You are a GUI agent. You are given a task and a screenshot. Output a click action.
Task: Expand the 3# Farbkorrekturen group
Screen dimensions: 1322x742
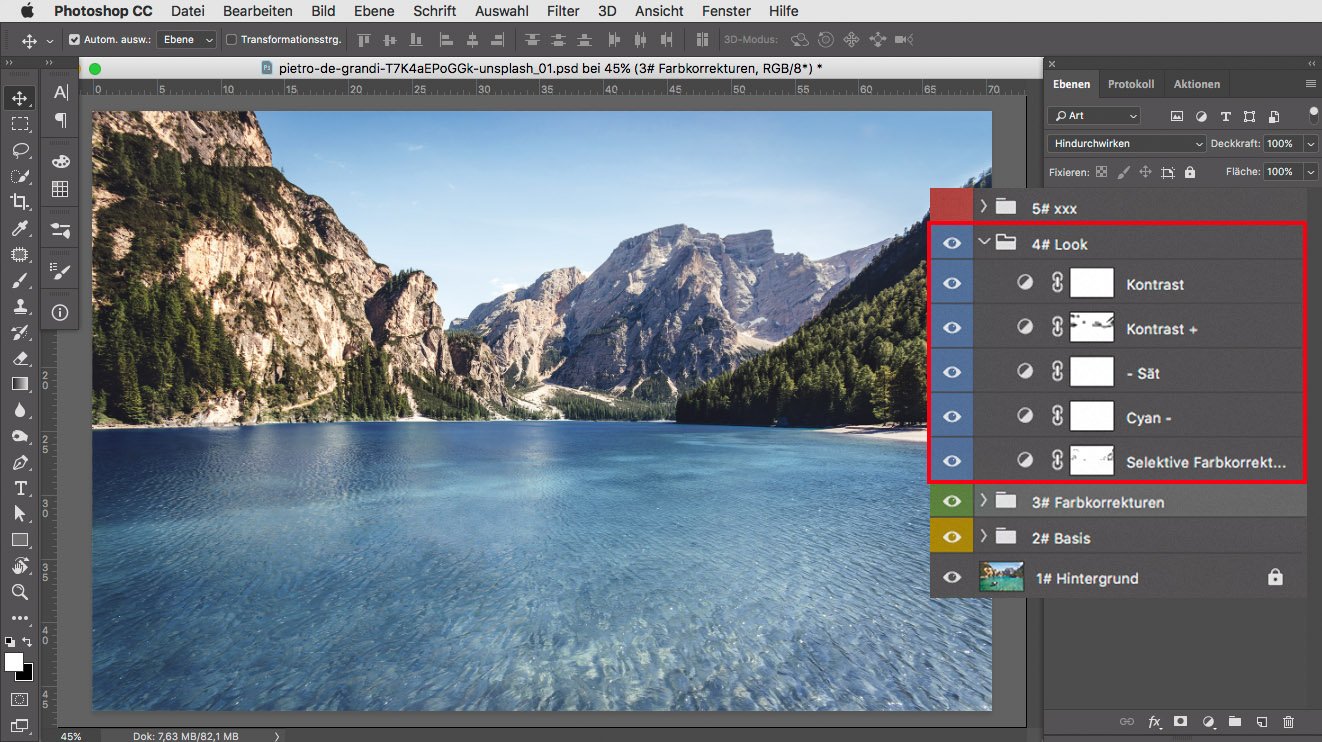click(984, 501)
